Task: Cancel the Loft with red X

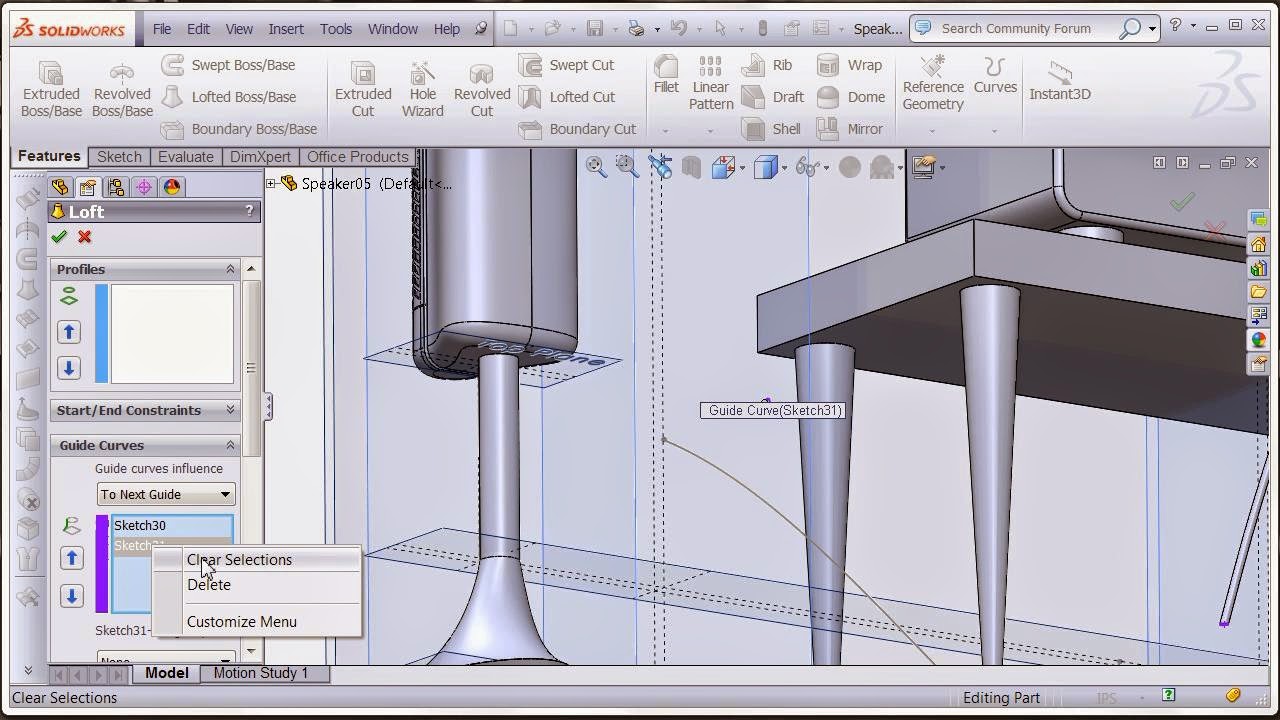Action: [x=85, y=237]
